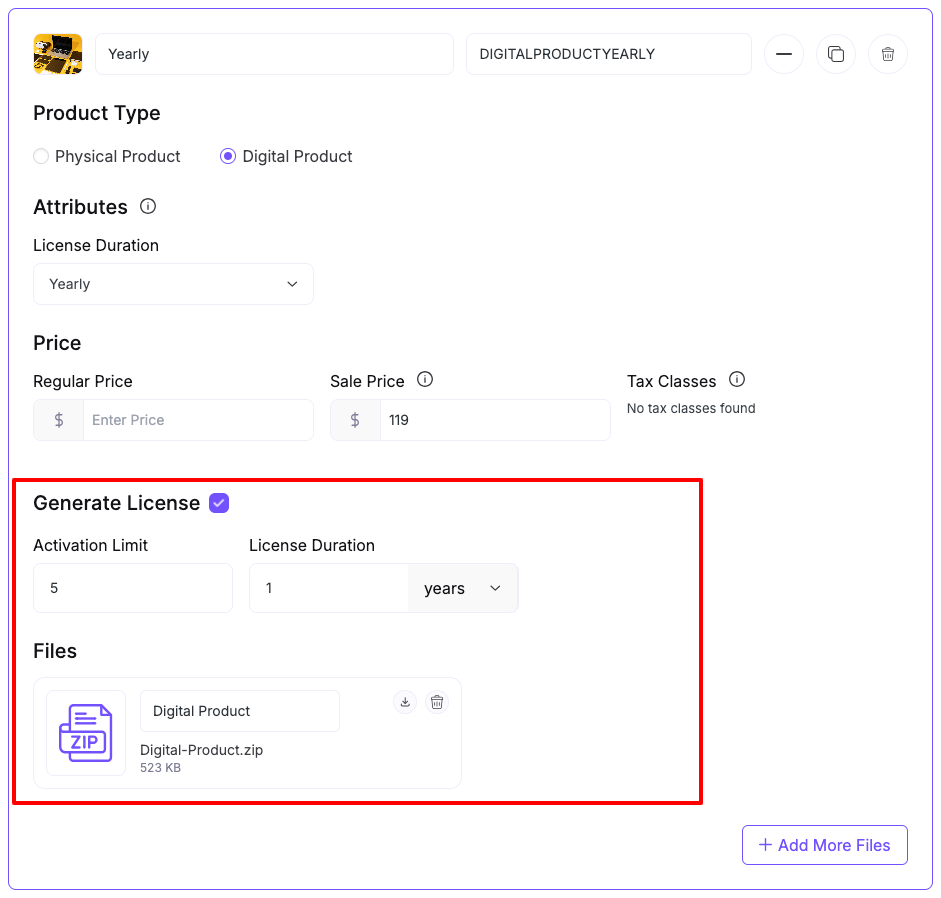Click the info icon next to Sale Price
Viewport: 941px width, 898px height.
click(x=424, y=380)
